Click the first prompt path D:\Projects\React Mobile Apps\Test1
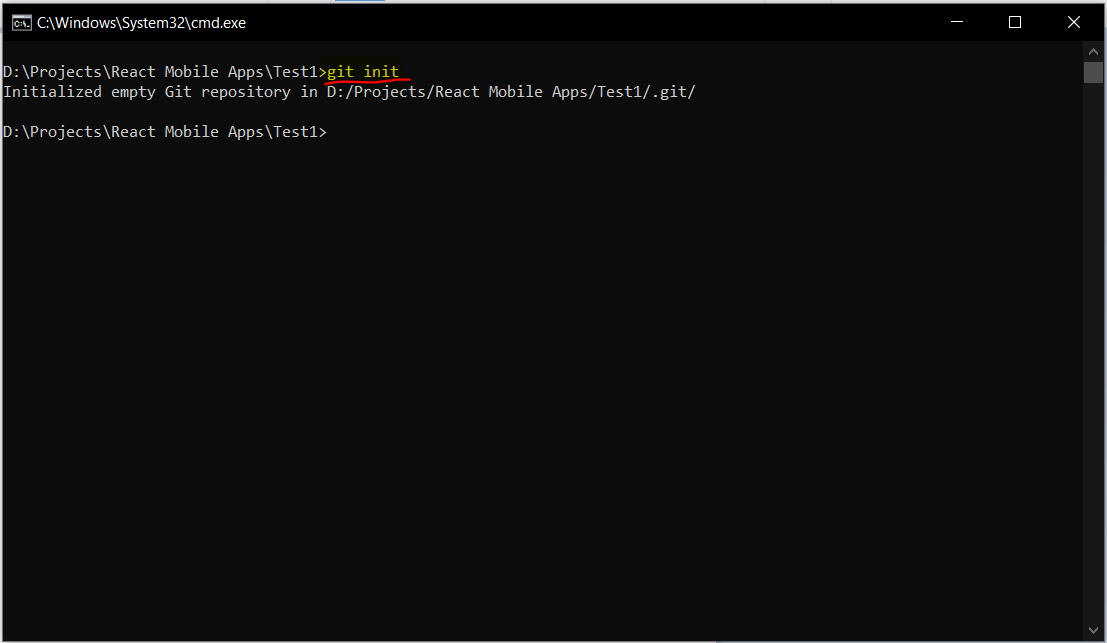Viewport: 1107px width, 643px height. [x=160, y=71]
